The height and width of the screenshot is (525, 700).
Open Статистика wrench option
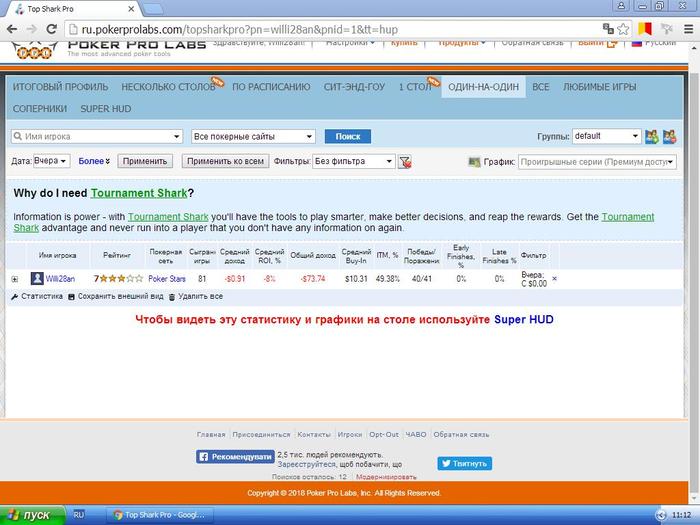37,296
